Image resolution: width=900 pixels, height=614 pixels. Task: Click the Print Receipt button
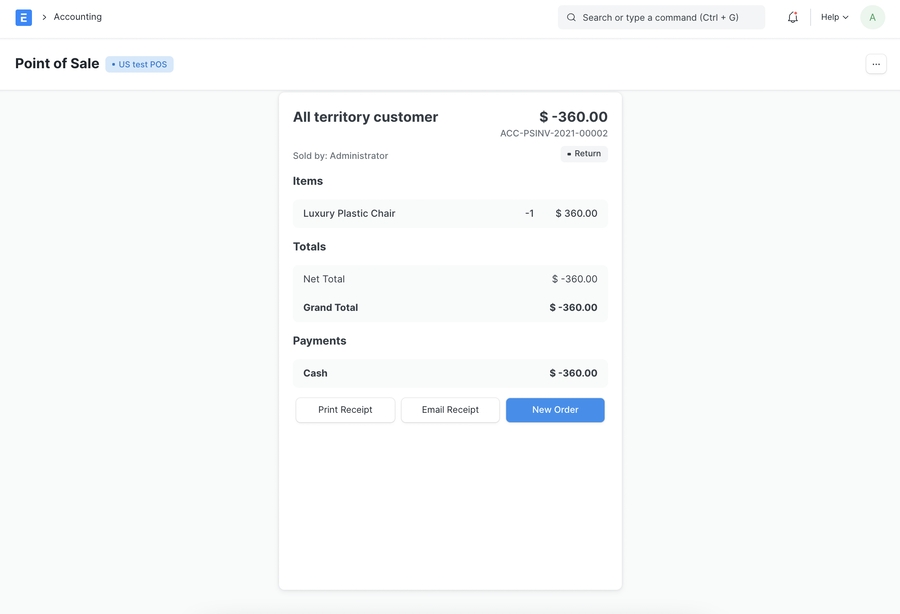[x=345, y=409]
